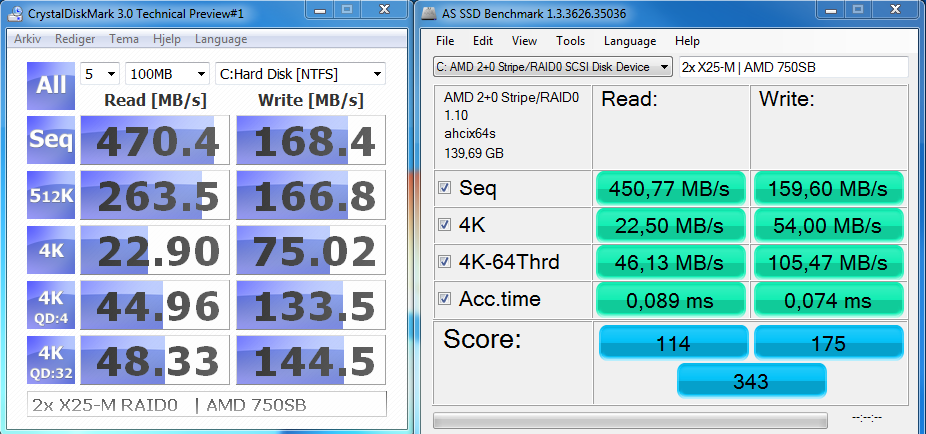Viewport: 926px width, 434px height.
Task: Click the write score 175
Action: point(829,342)
